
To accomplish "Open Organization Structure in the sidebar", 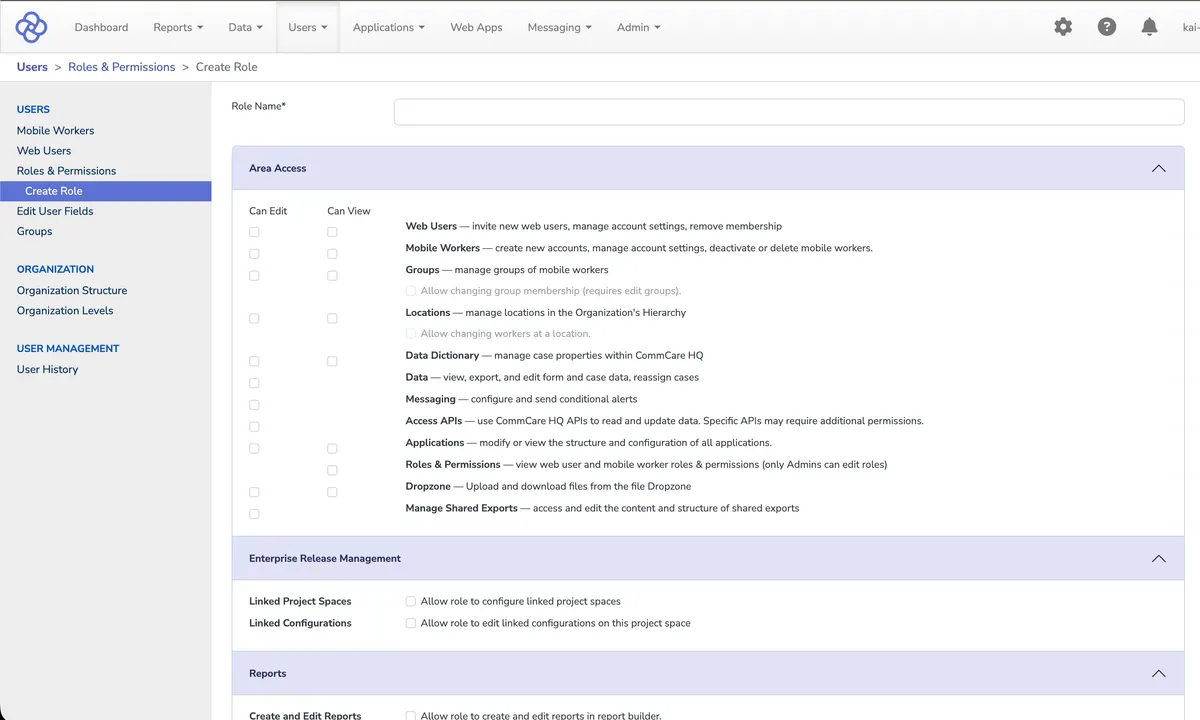I will coord(72,290).
